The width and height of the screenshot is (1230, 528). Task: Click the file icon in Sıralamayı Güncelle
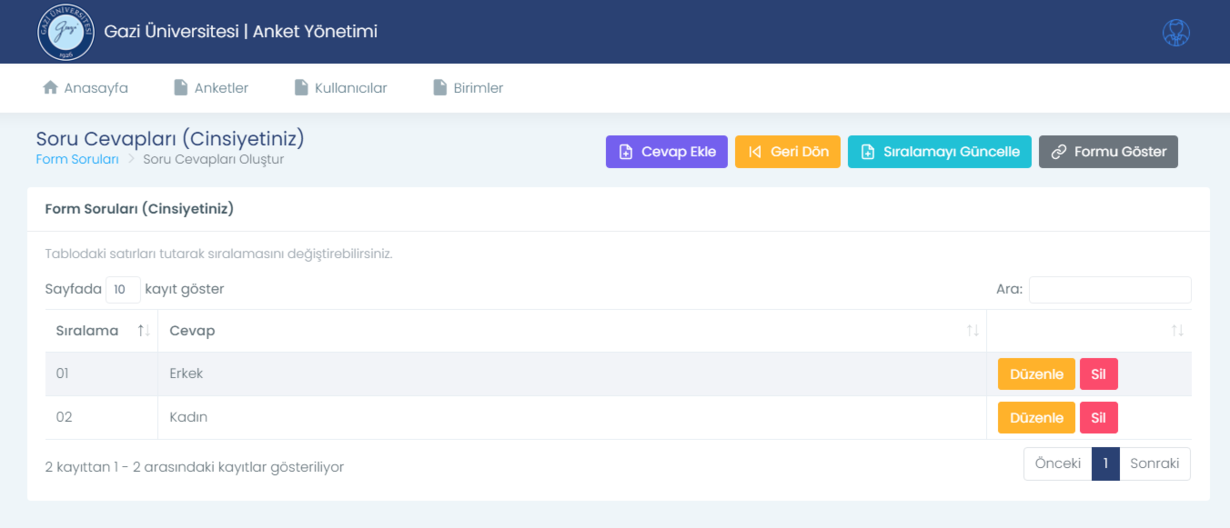coord(868,152)
